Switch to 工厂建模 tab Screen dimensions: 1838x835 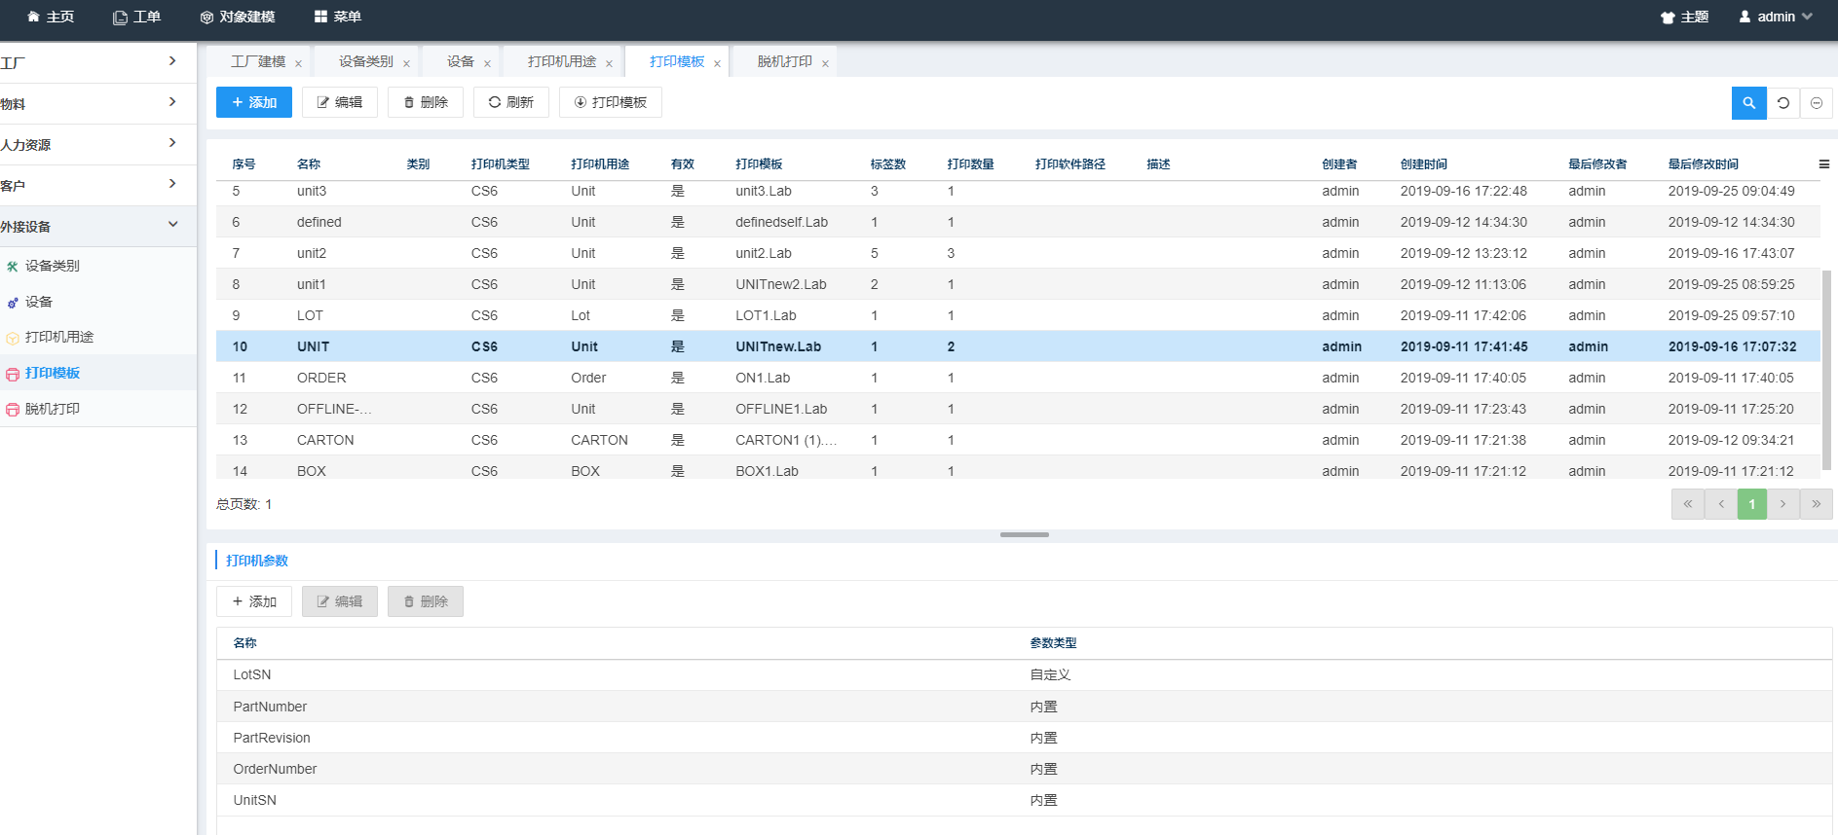click(258, 62)
